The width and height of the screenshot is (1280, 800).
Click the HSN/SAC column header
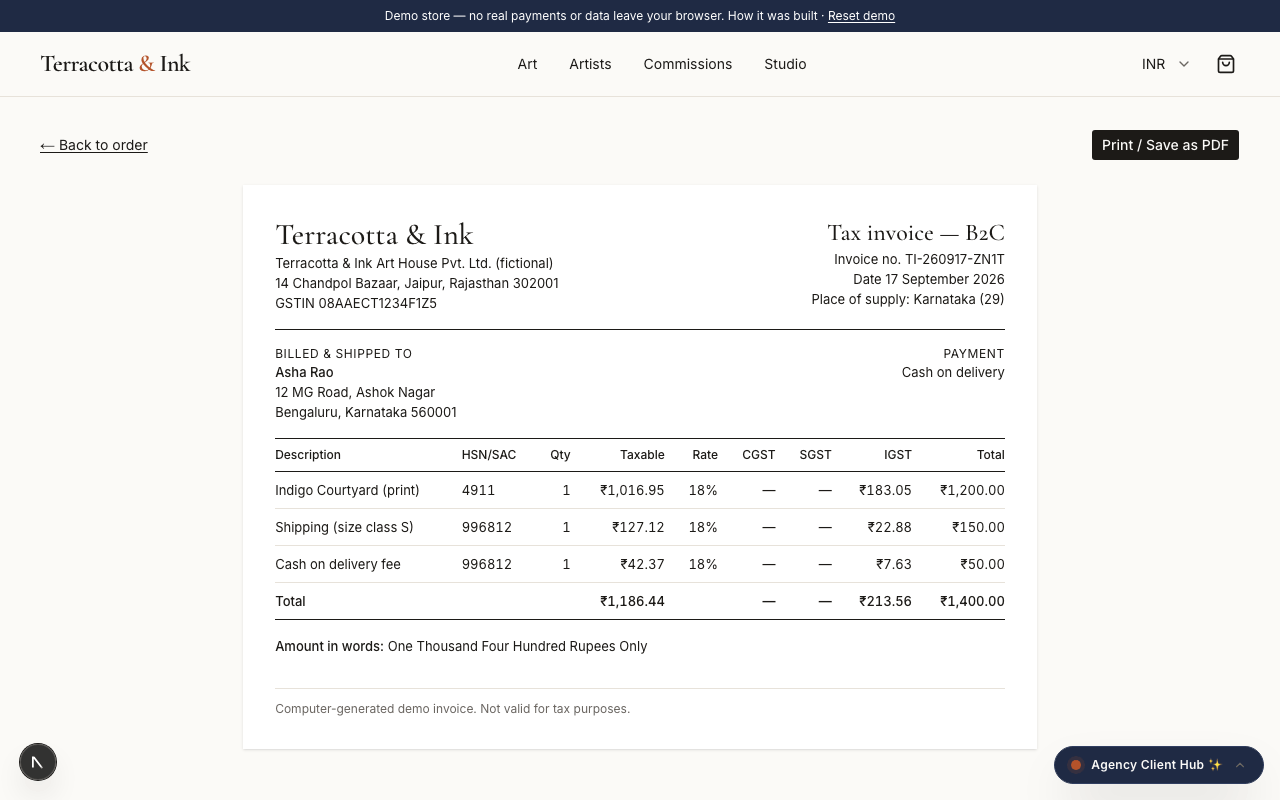point(489,454)
